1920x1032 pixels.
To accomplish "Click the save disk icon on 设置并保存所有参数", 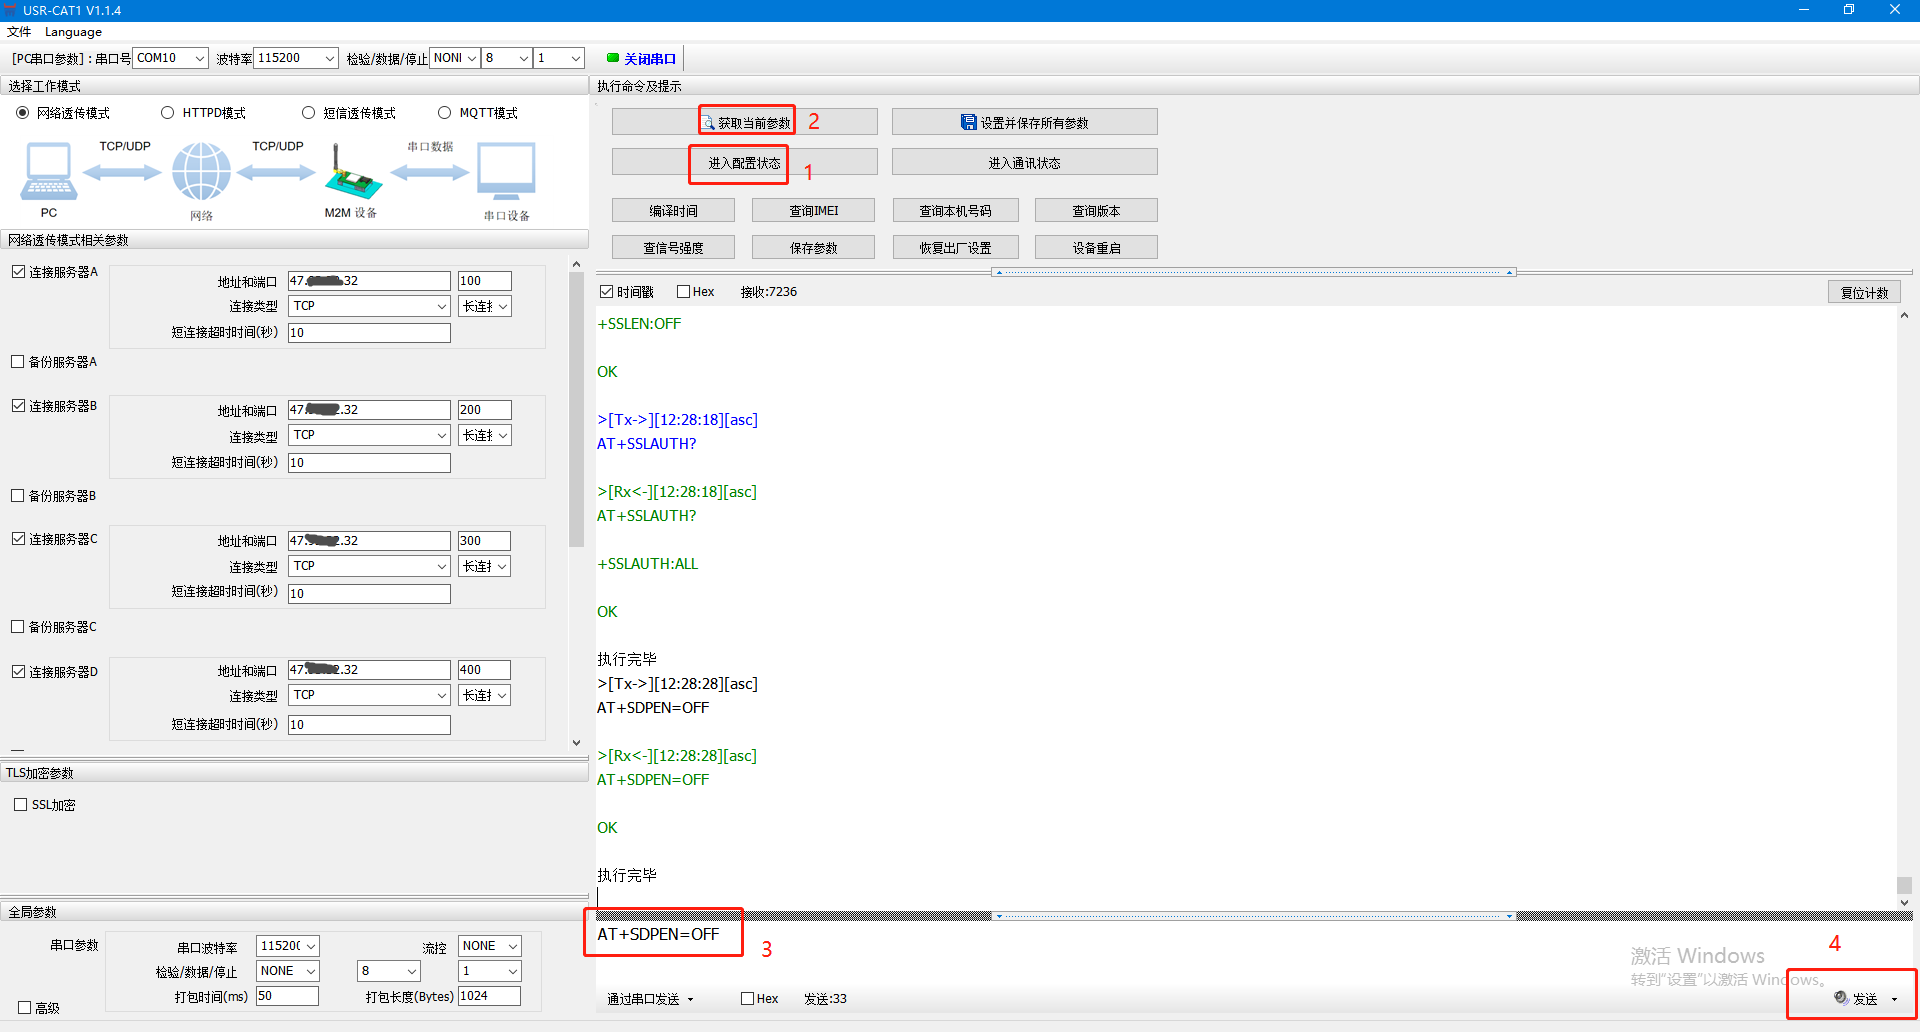I will 968,122.
